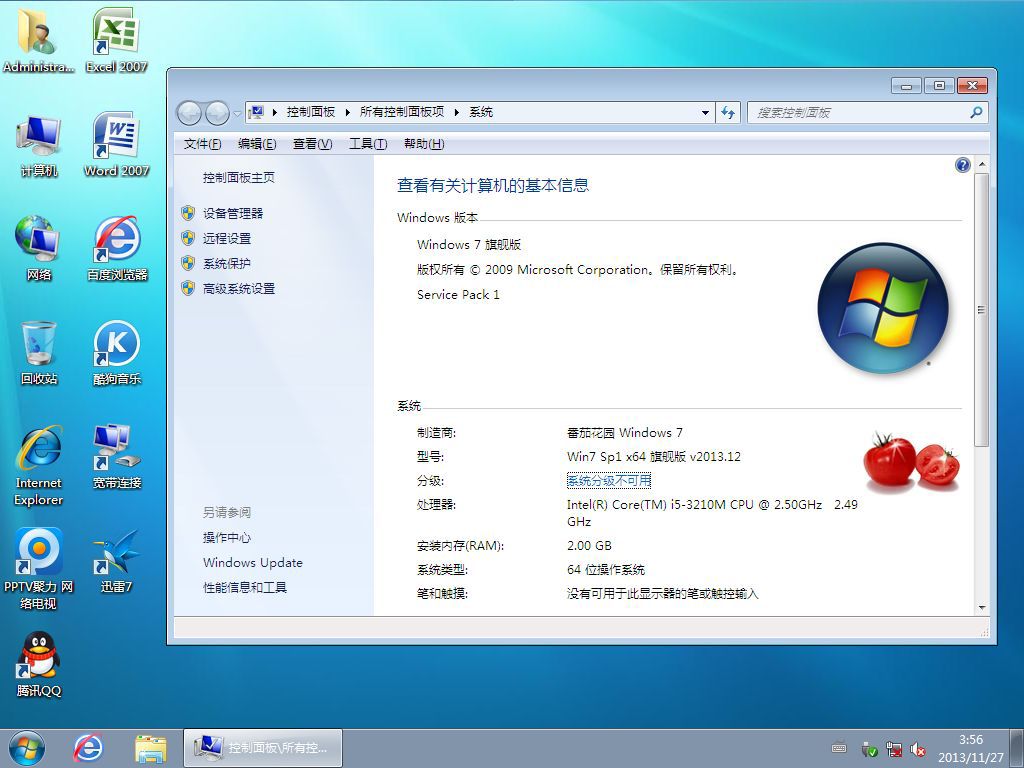Click the '64 位操作系统' system type value

pyautogui.click(x=606, y=569)
